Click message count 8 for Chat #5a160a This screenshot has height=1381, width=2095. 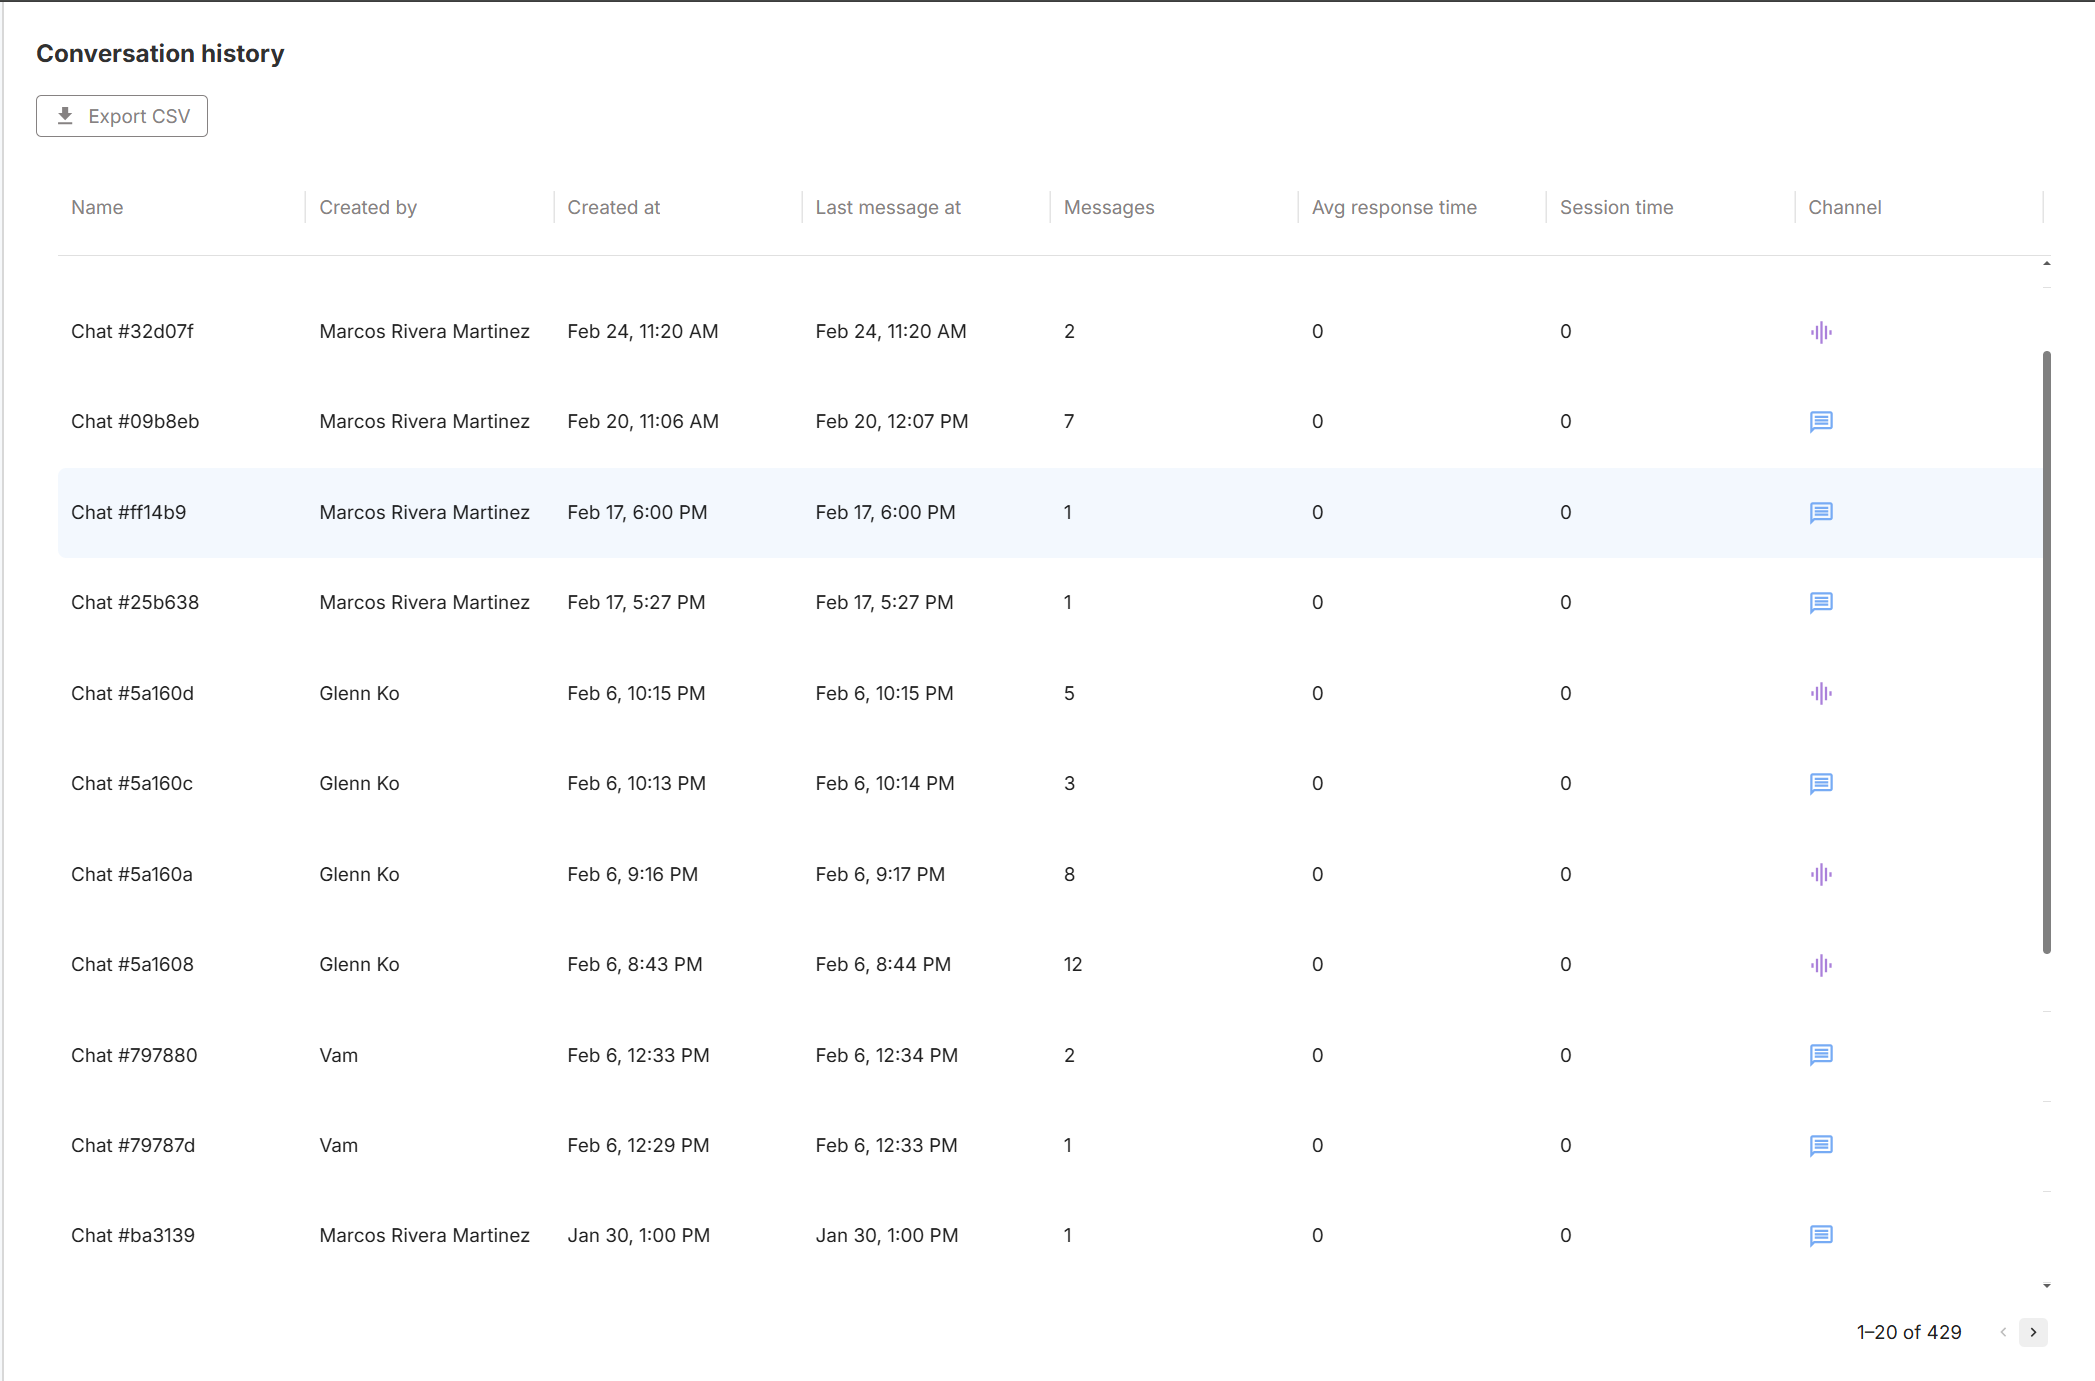point(1069,874)
